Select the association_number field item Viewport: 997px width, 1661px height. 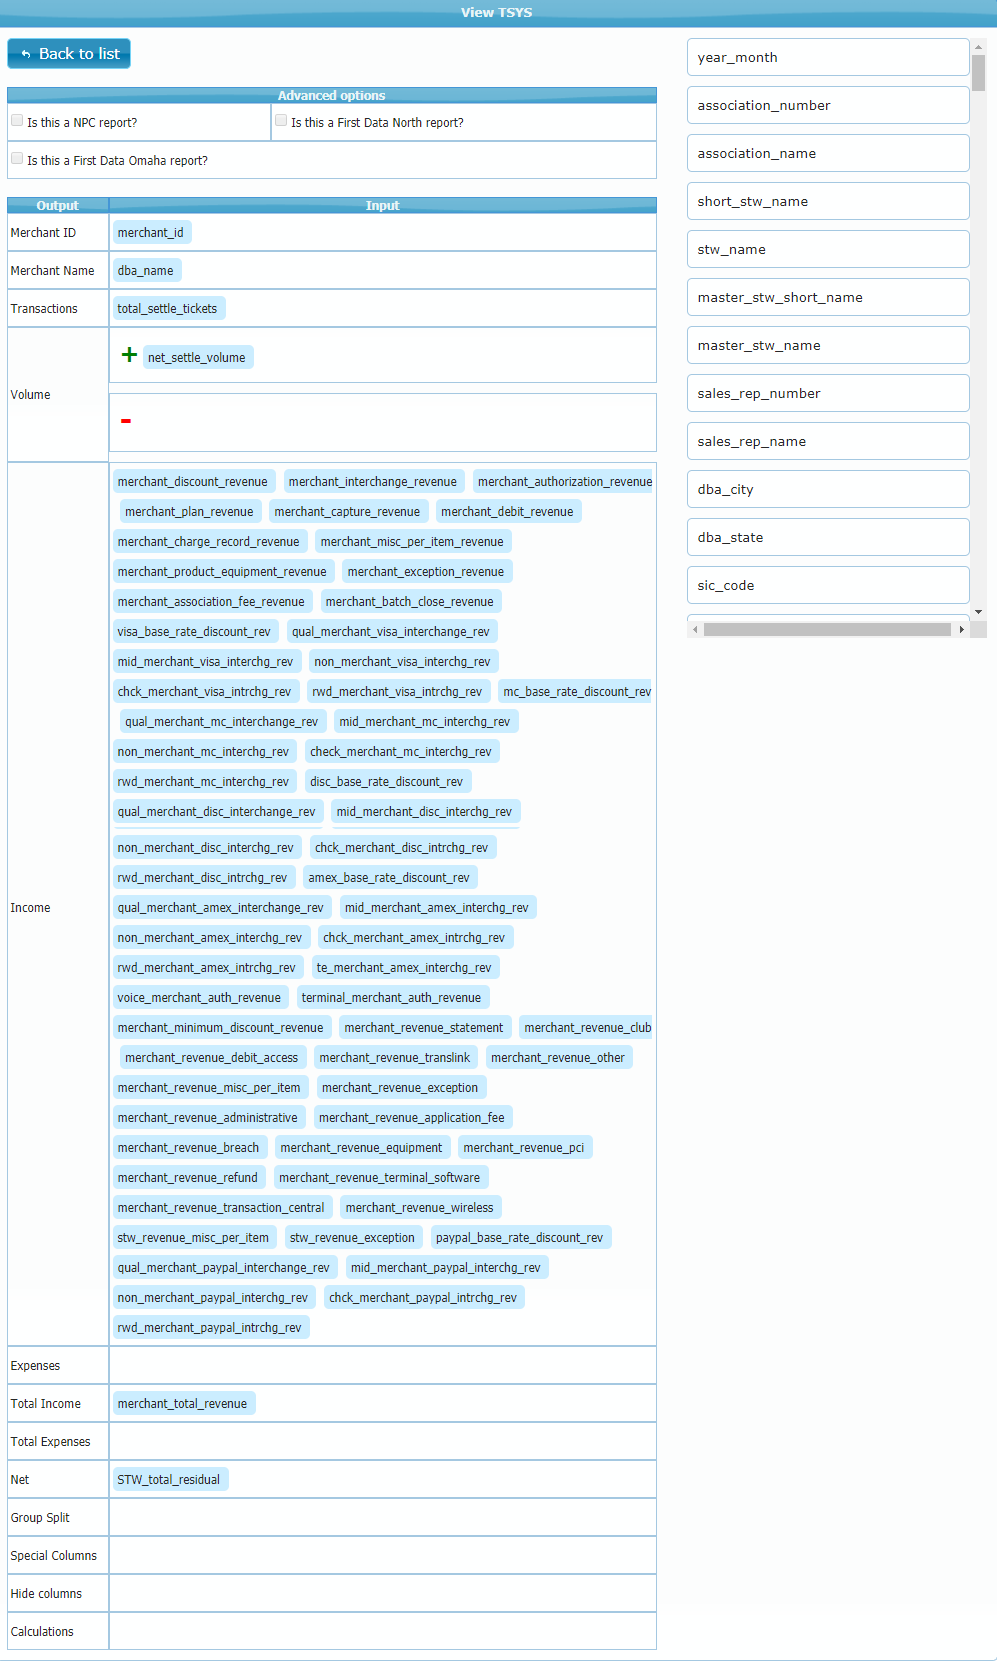click(x=827, y=106)
